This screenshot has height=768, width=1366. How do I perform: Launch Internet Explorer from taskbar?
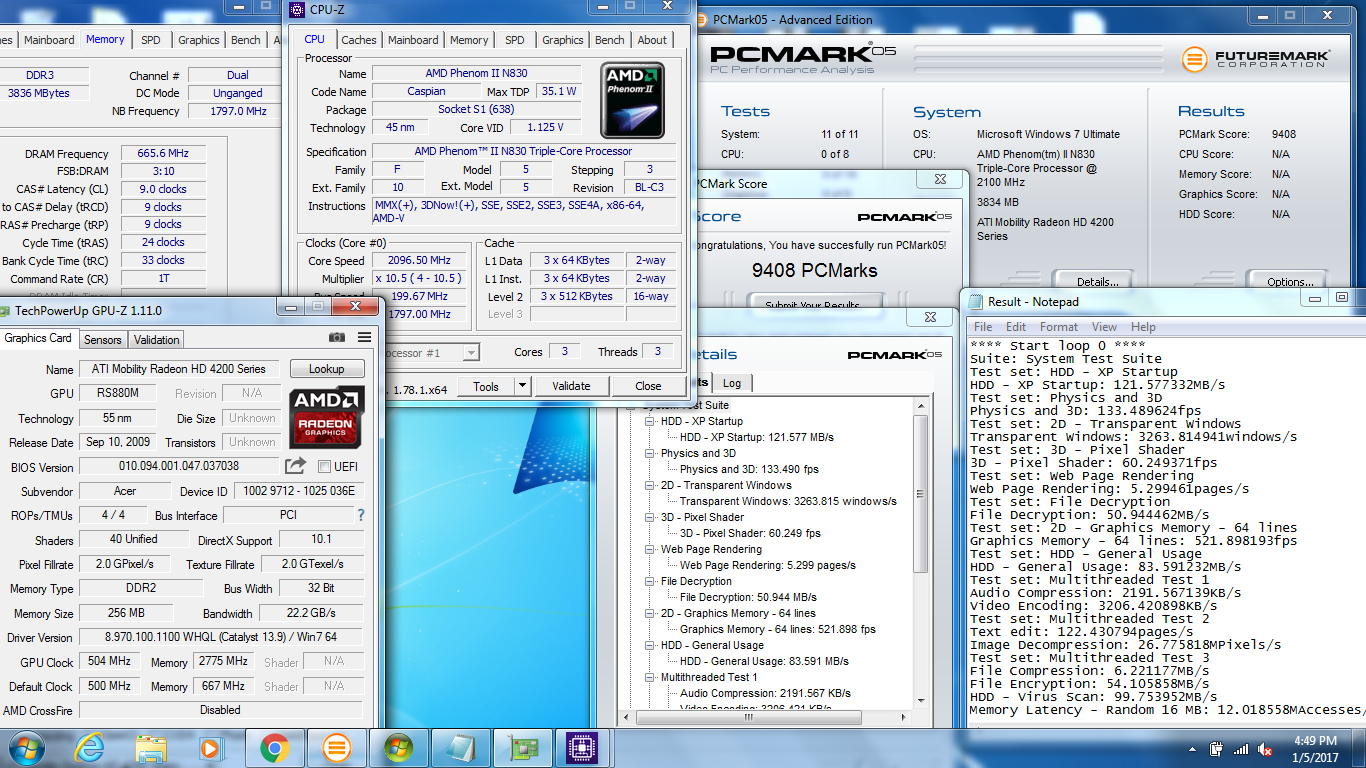click(90, 747)
